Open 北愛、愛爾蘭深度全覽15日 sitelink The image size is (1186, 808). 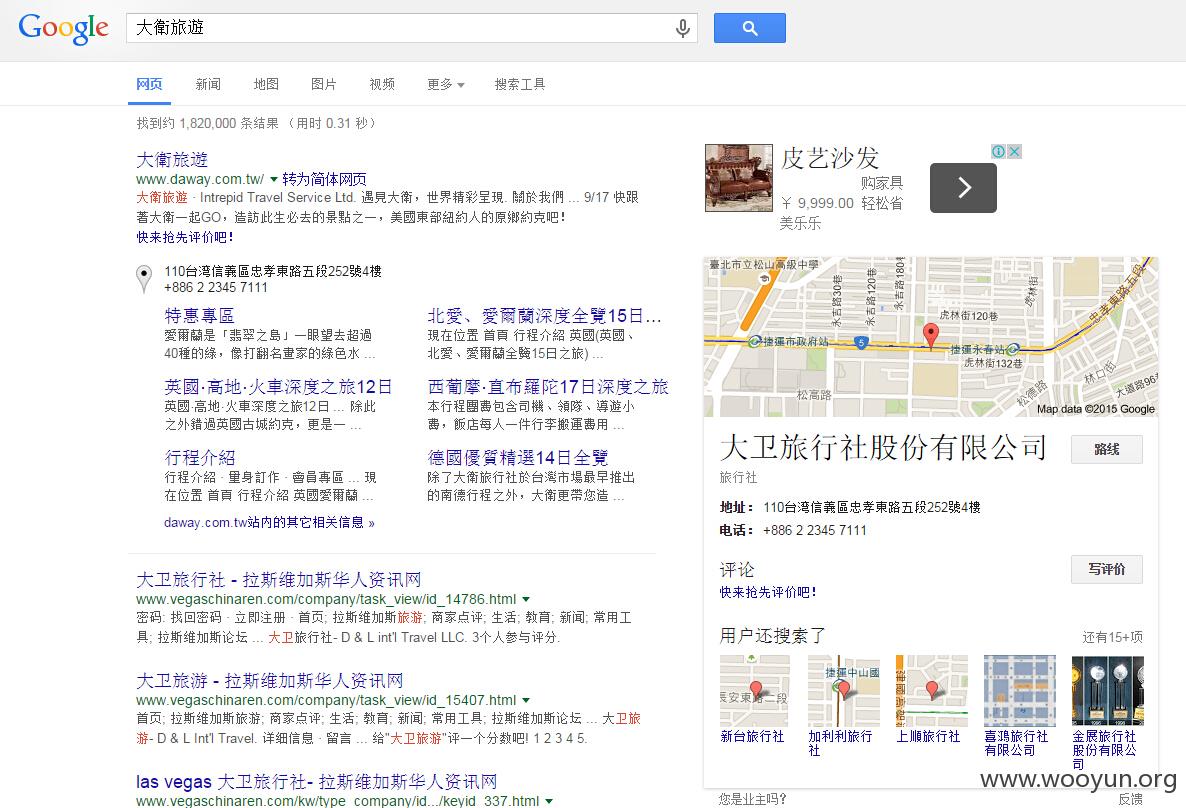pos(545,315)
